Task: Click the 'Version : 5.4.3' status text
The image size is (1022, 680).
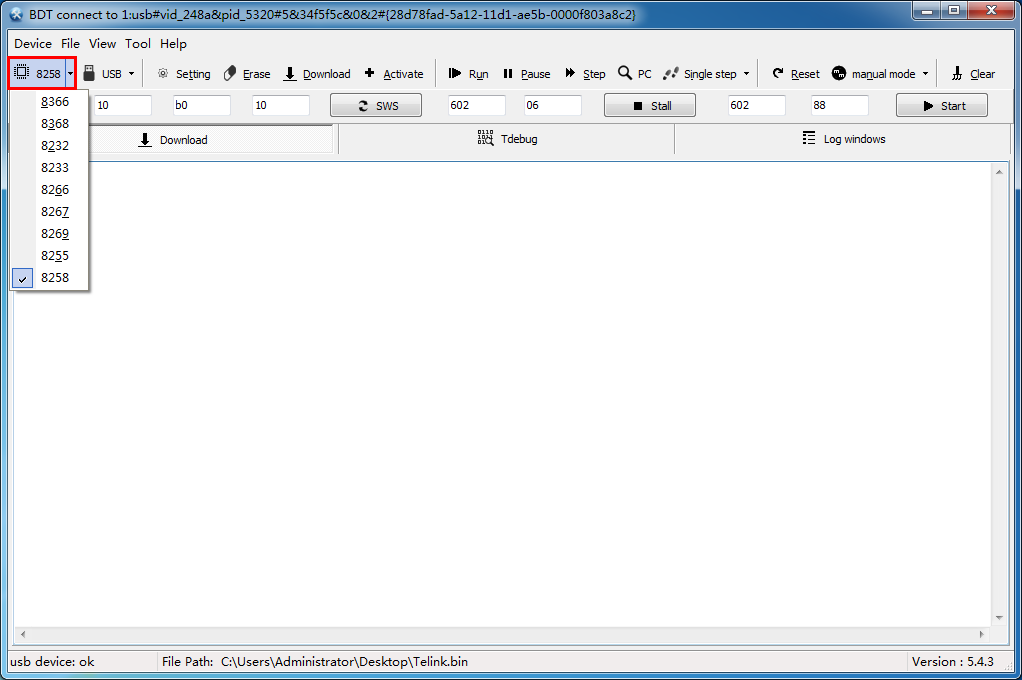Action: pyautogui.click(x=952, y=662)
